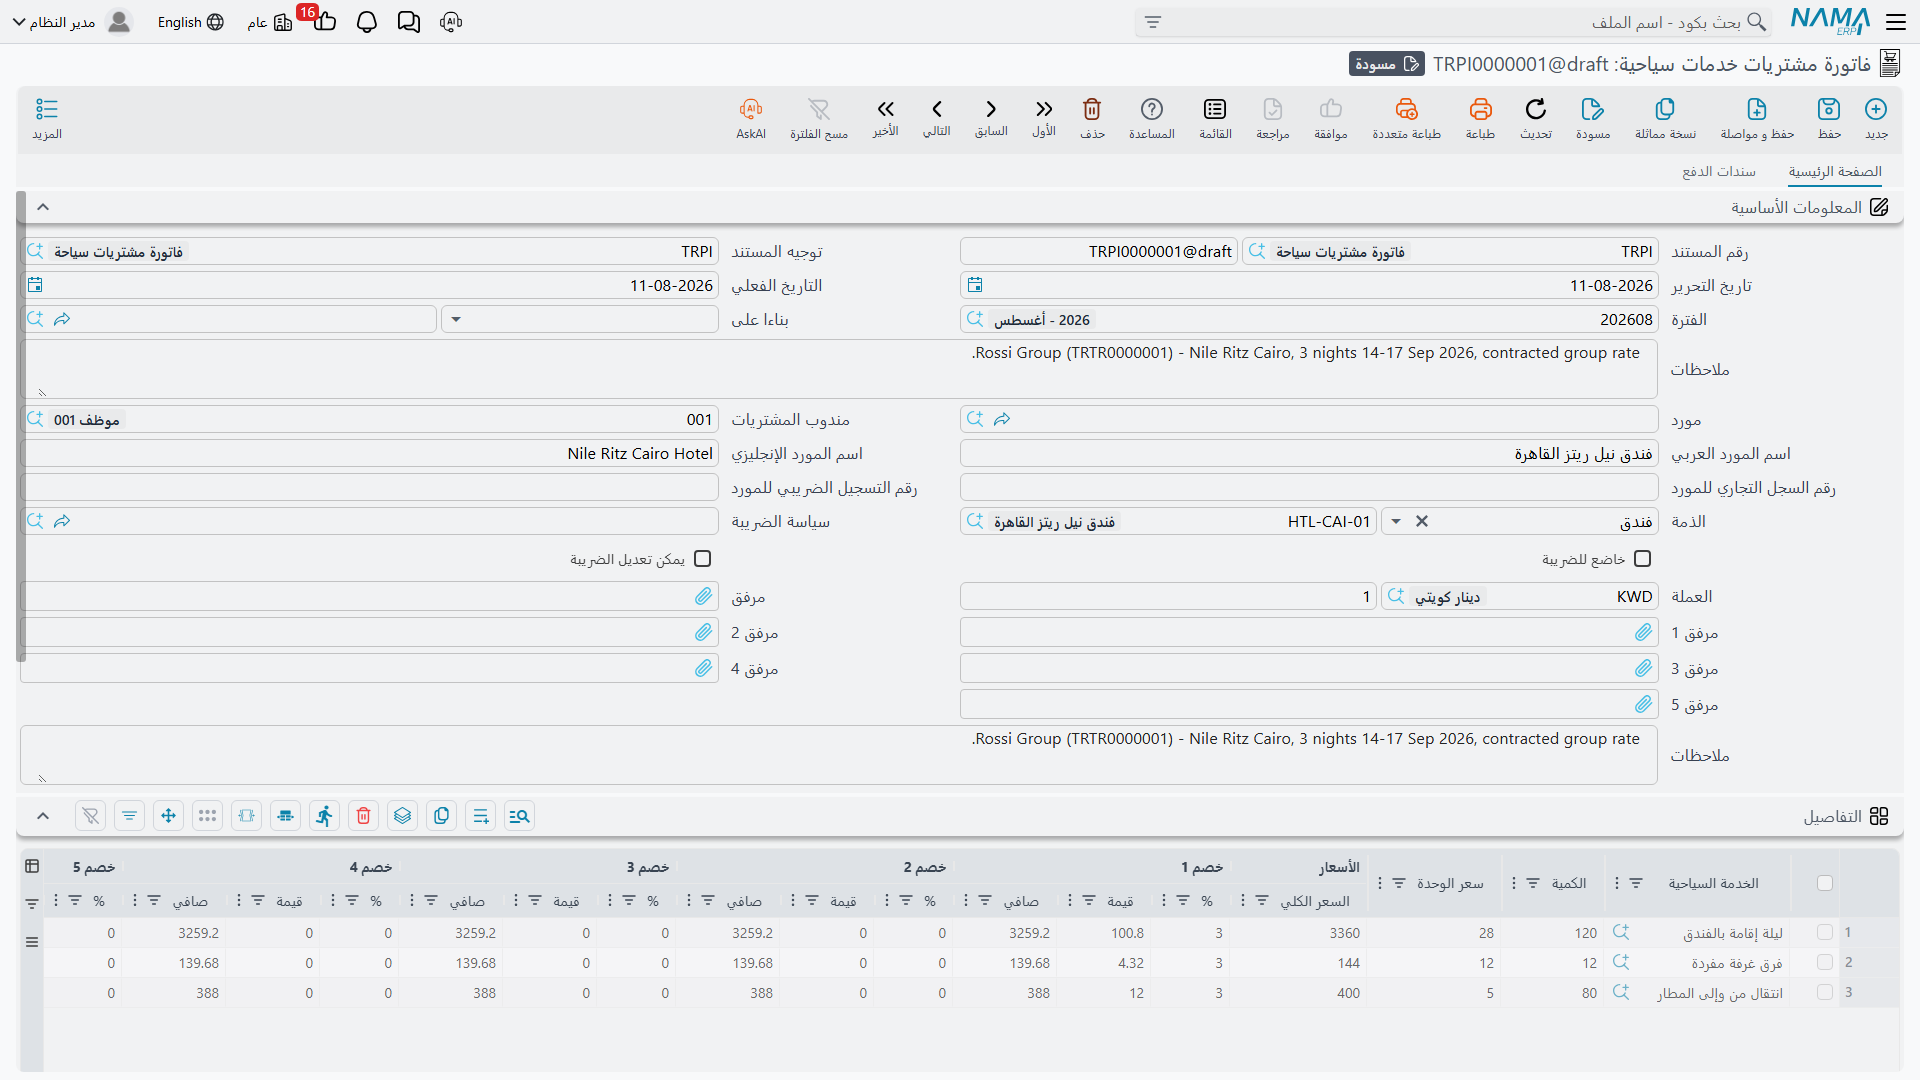The width and height of the screenshot is (1920, 1080).
Task: Create a new document with جديد
Action: pos(1876,118)
